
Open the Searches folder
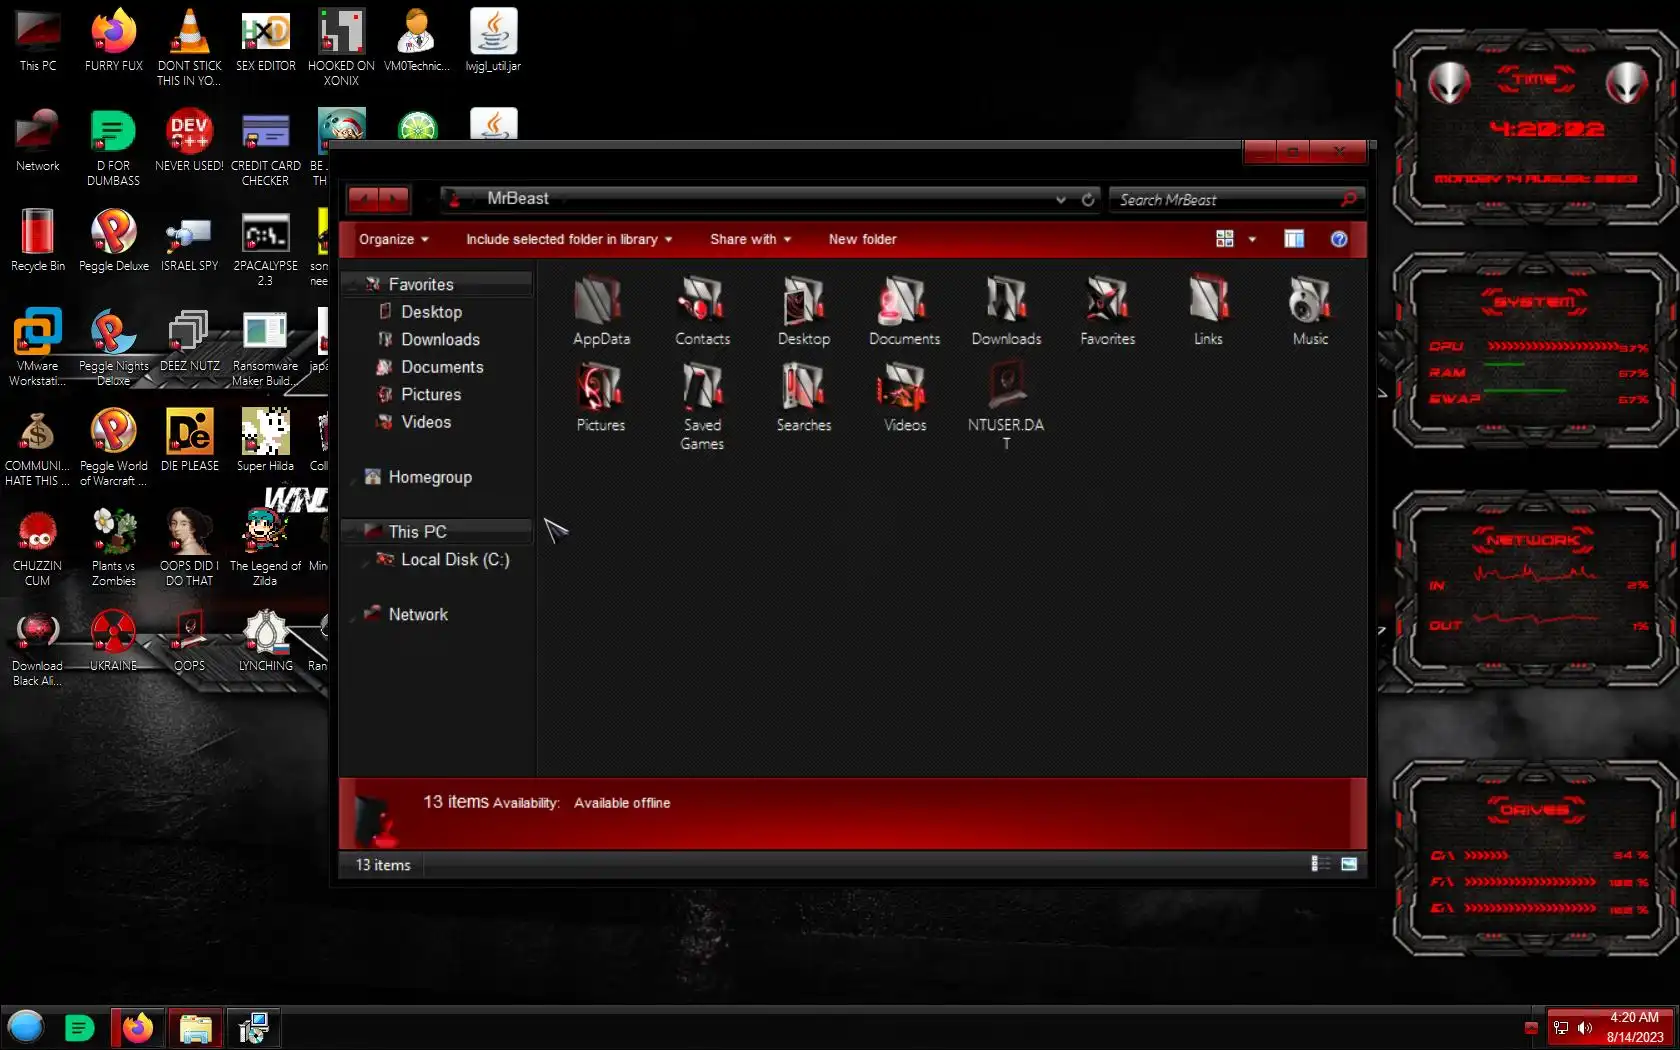tap(804, 397)
